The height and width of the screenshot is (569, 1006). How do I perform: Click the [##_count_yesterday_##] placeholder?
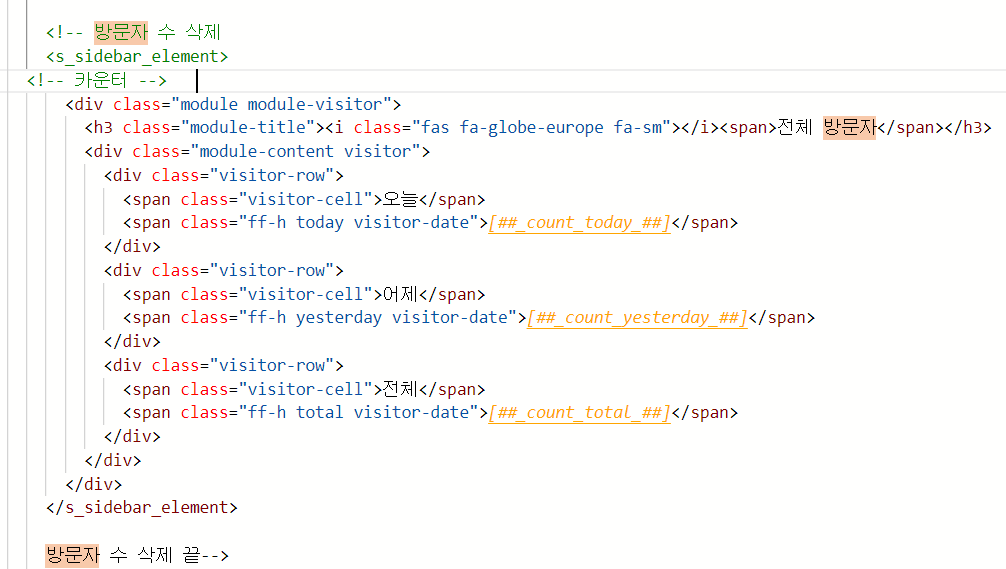click(637, 318)
